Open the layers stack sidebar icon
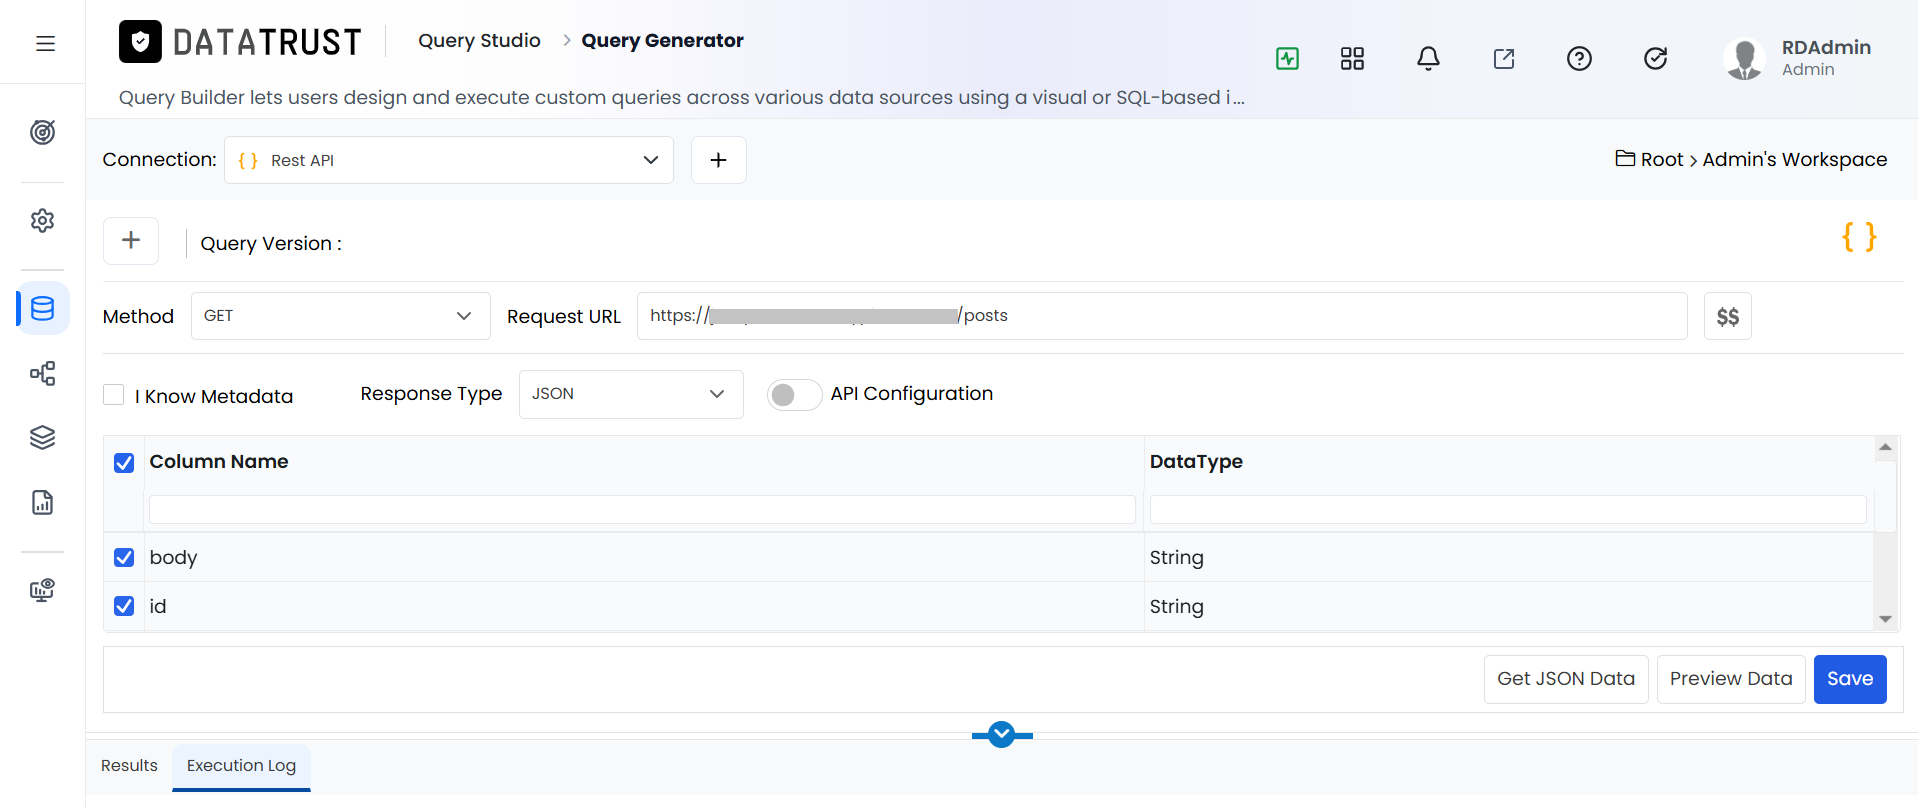The height and width of the screenshot is (808, 1918). 42,437
